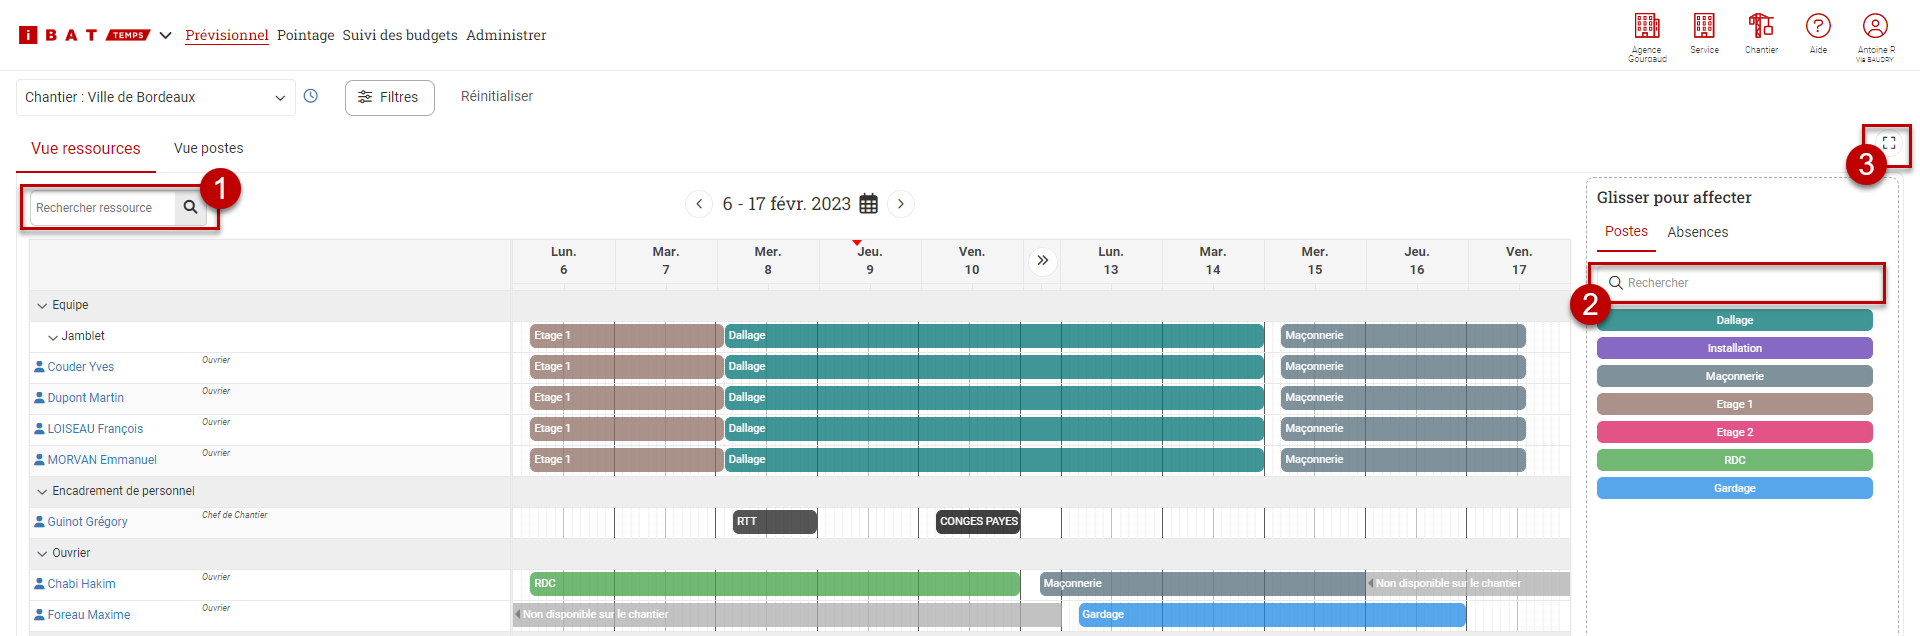Screen dimensions: 1920x636
Task: Collapse the Equipe group
Action: 42,306
